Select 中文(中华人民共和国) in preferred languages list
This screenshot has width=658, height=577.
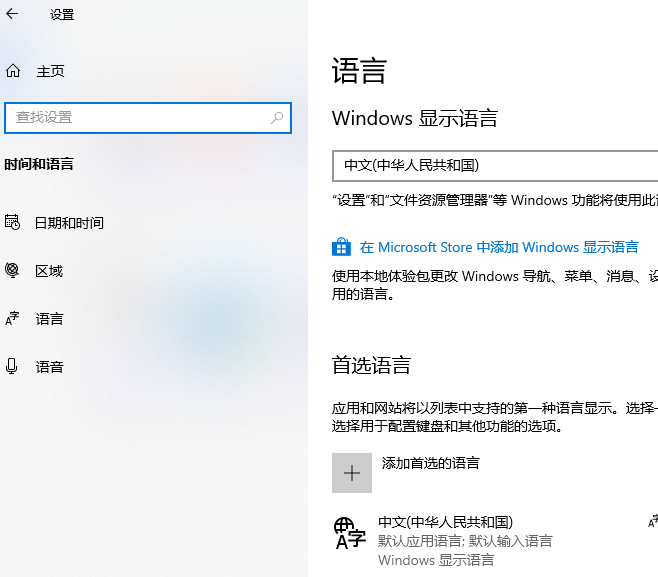coord(445,522)
